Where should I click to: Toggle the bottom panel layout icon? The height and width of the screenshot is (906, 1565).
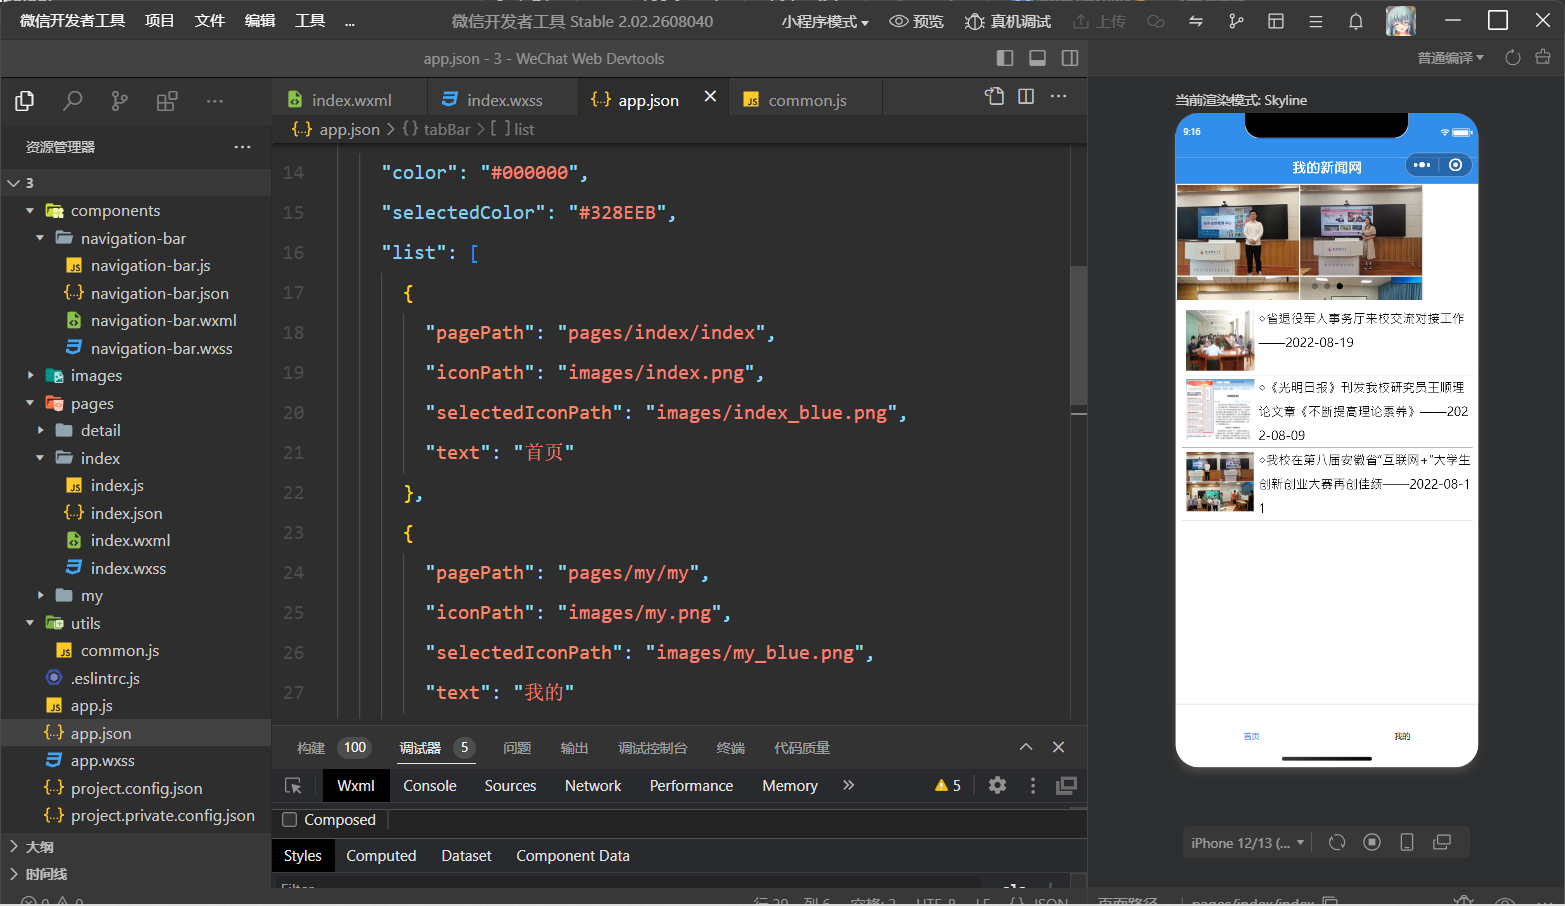coord(1038,58)
